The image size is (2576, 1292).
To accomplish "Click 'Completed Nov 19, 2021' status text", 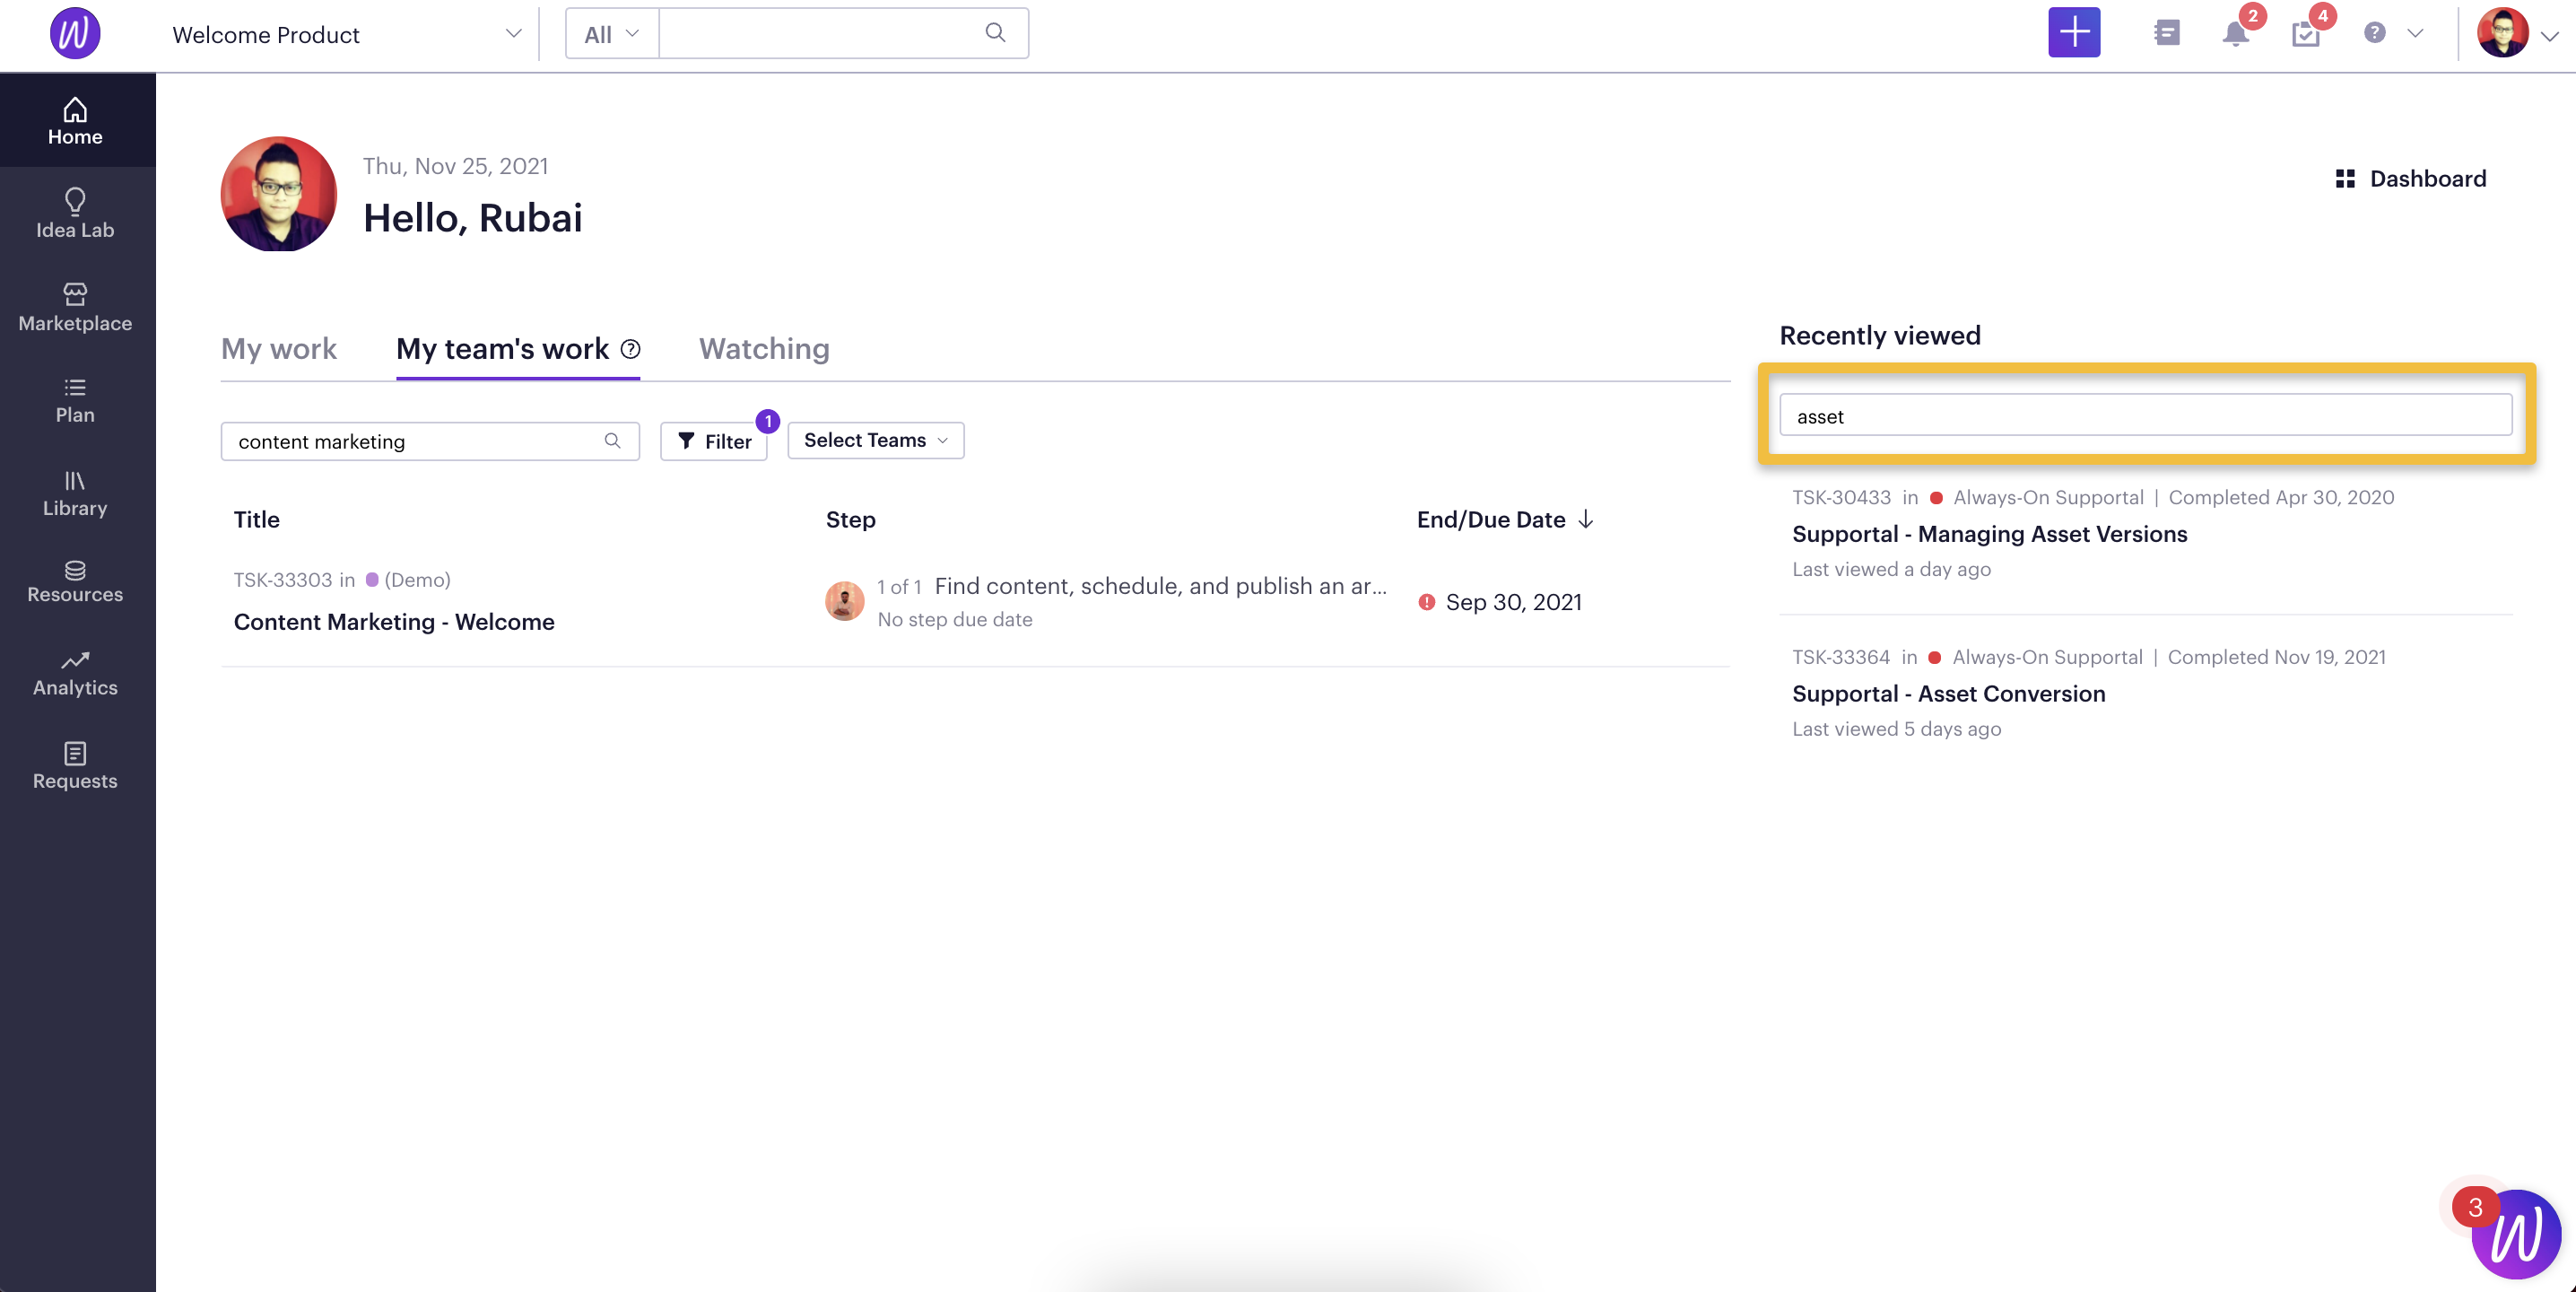I will click(x=2276, y=658).
